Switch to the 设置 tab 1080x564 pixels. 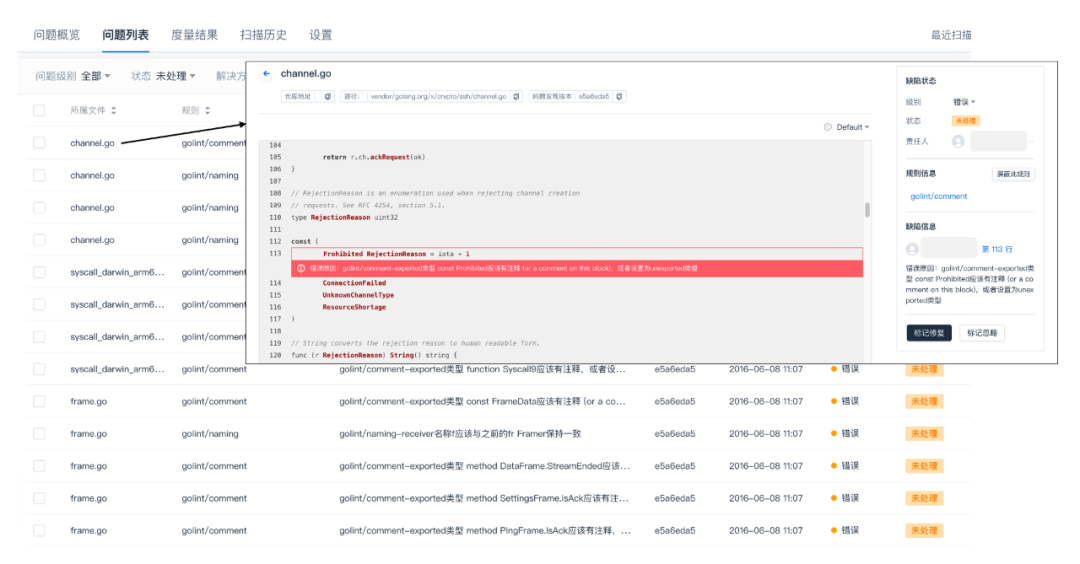pos(320,35)
